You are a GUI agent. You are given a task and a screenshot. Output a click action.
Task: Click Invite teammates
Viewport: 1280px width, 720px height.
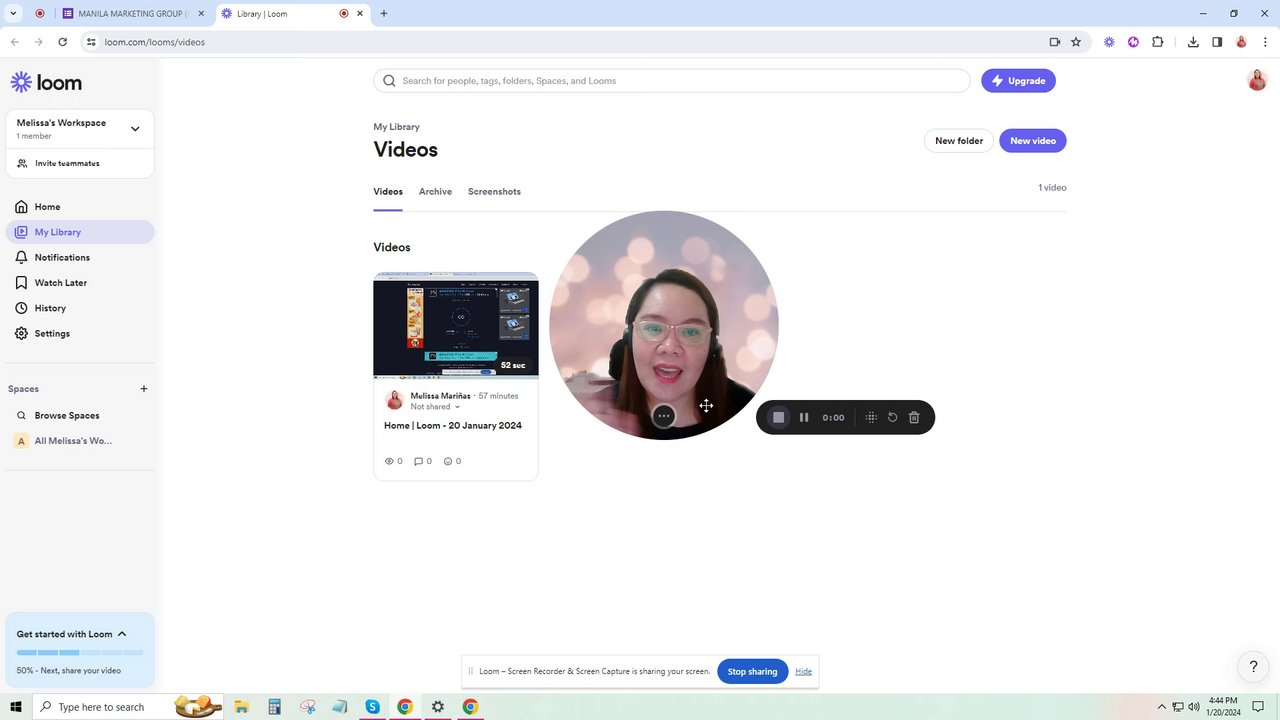tap(67, 163)
